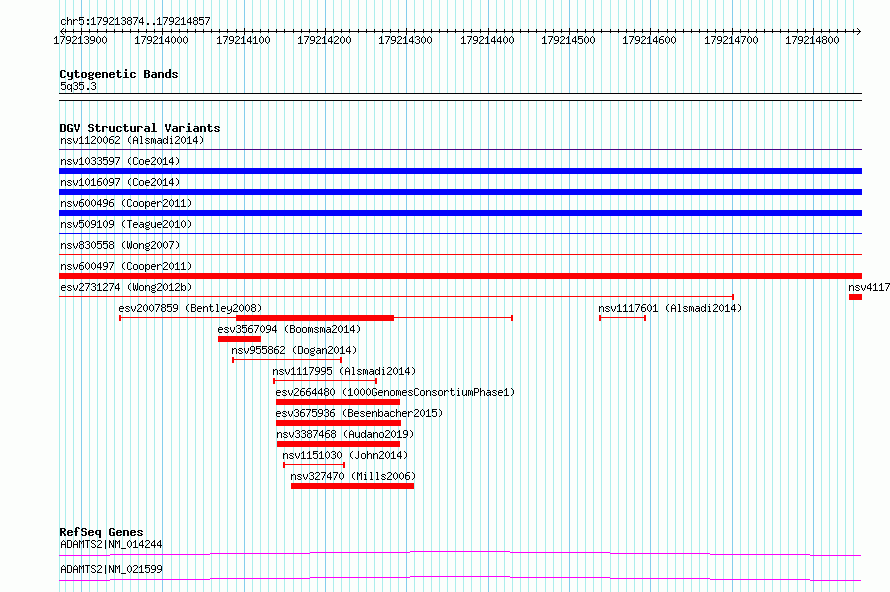
Task: Select the 5q35.3 band label
Action: (78, 86)
